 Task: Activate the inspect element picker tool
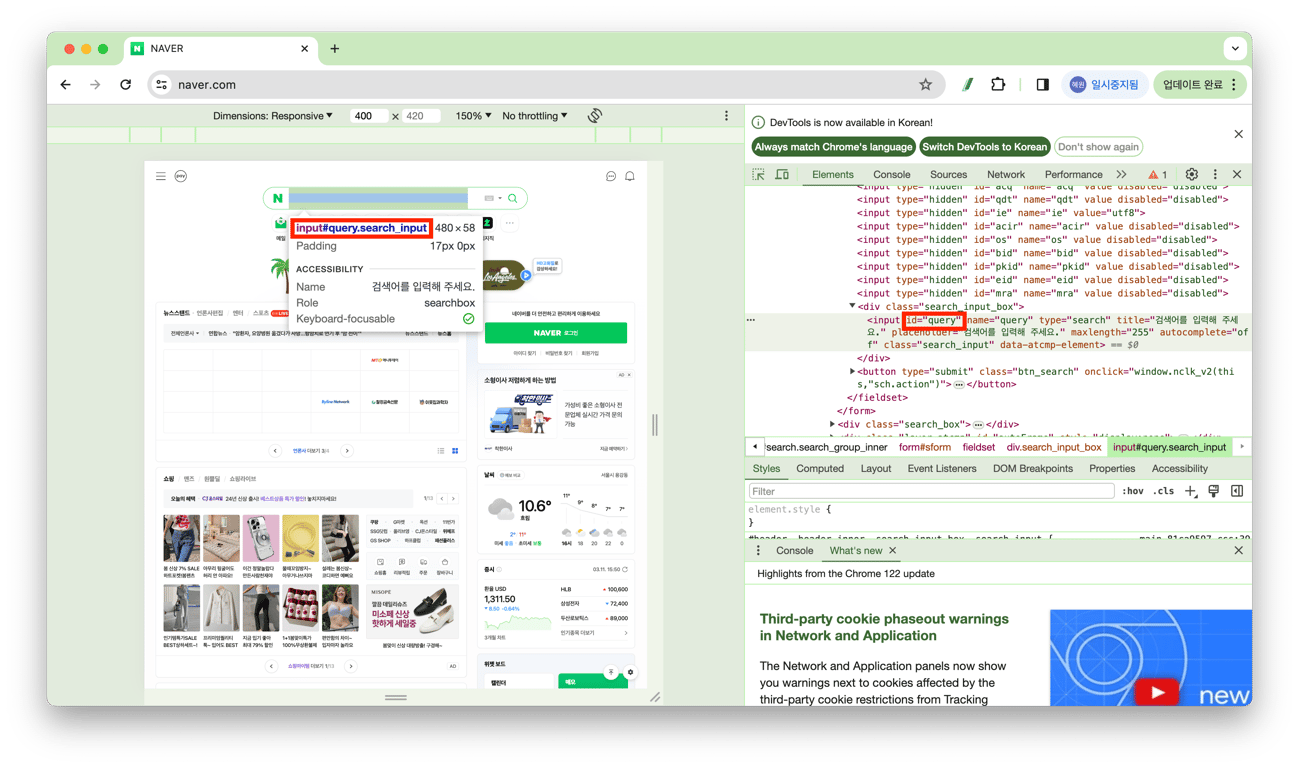(x=759, y=175)
